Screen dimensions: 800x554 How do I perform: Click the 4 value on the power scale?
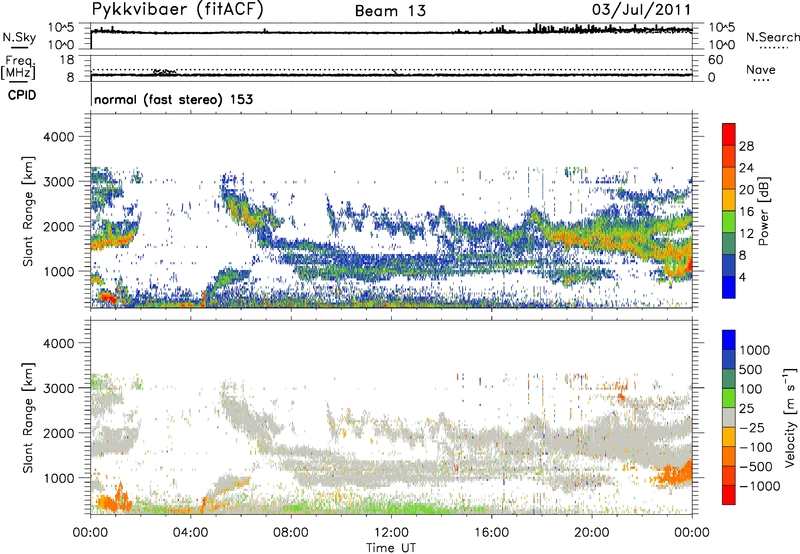(x=742, y=277)
